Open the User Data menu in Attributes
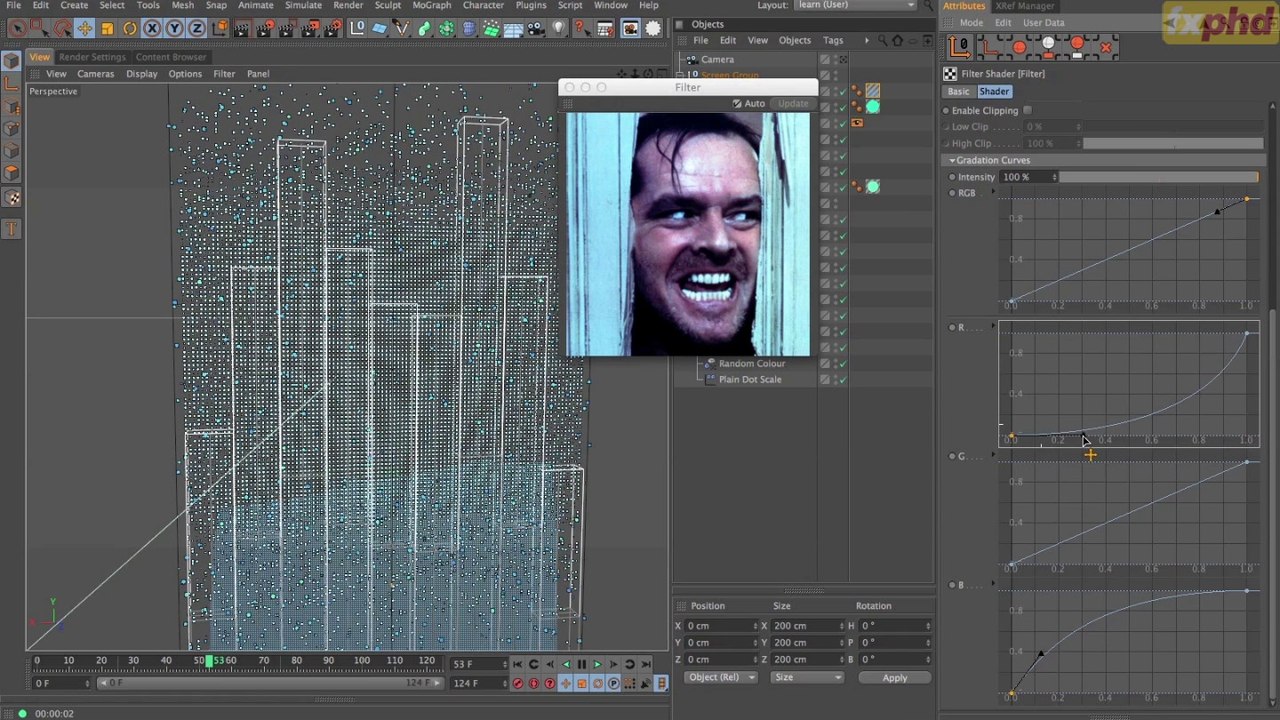Viewport: 1280px width, 720px height. 1044,23
